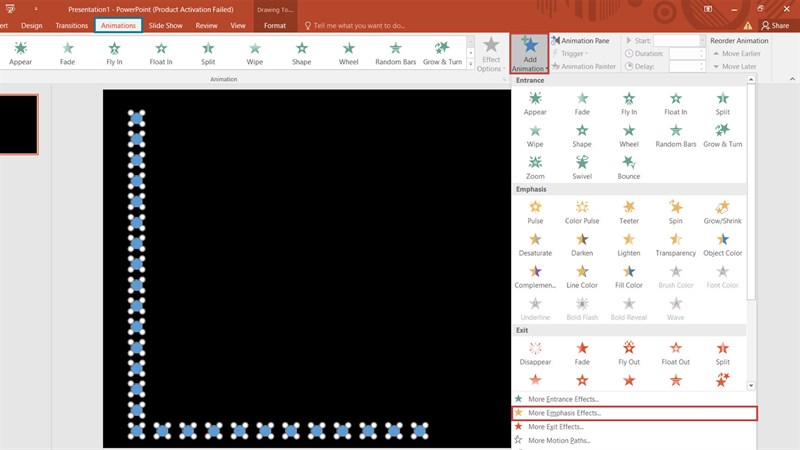Apply Desaturate emphasis effect
This screenshot has width=800, height=450.
click(535, 244)
